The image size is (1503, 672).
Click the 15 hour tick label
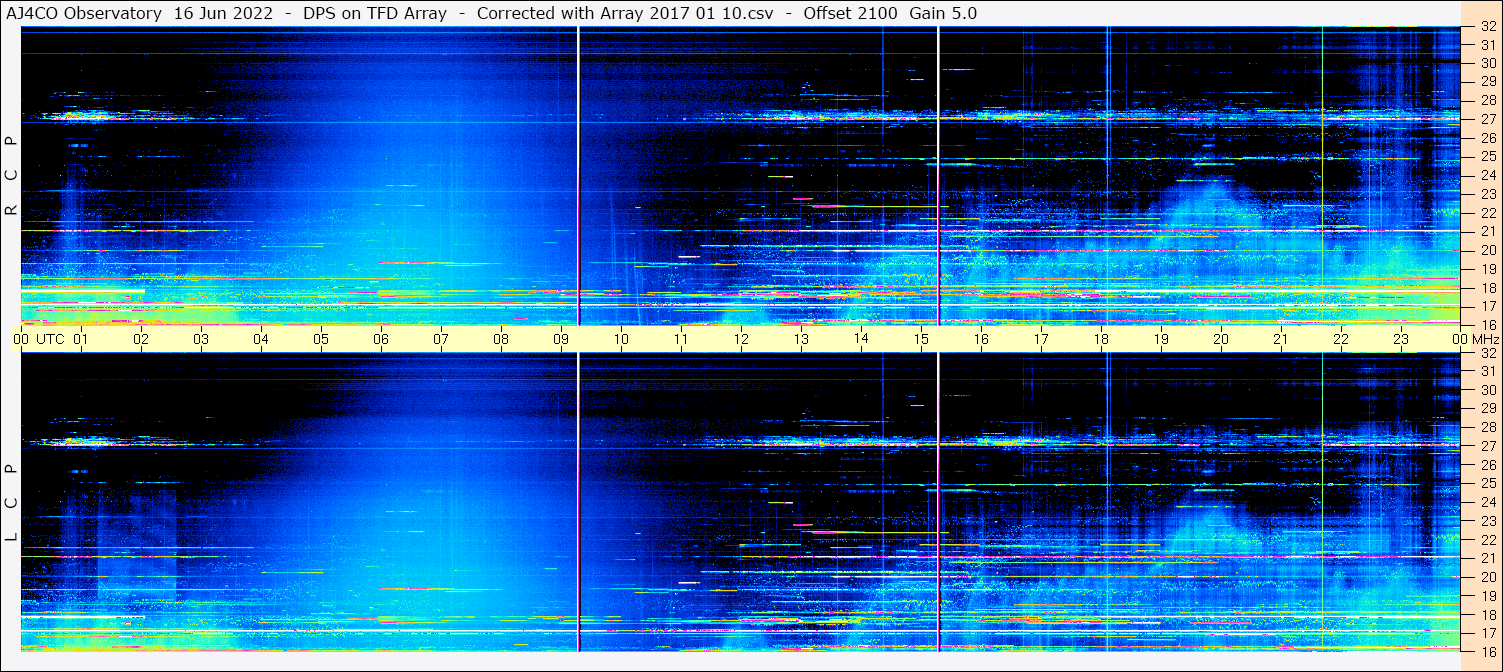921,339
